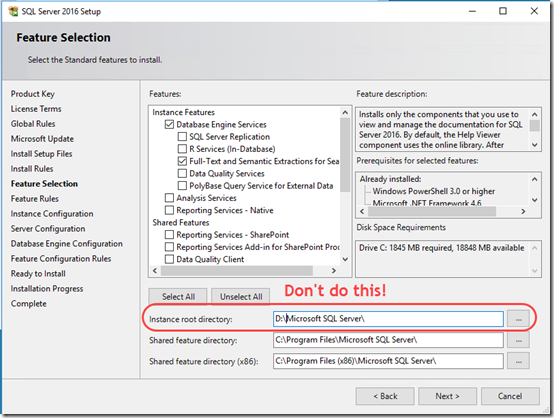Click features list left scroll arrow
554x418 pixels.
pyautogui.click(x=155, y=270)
